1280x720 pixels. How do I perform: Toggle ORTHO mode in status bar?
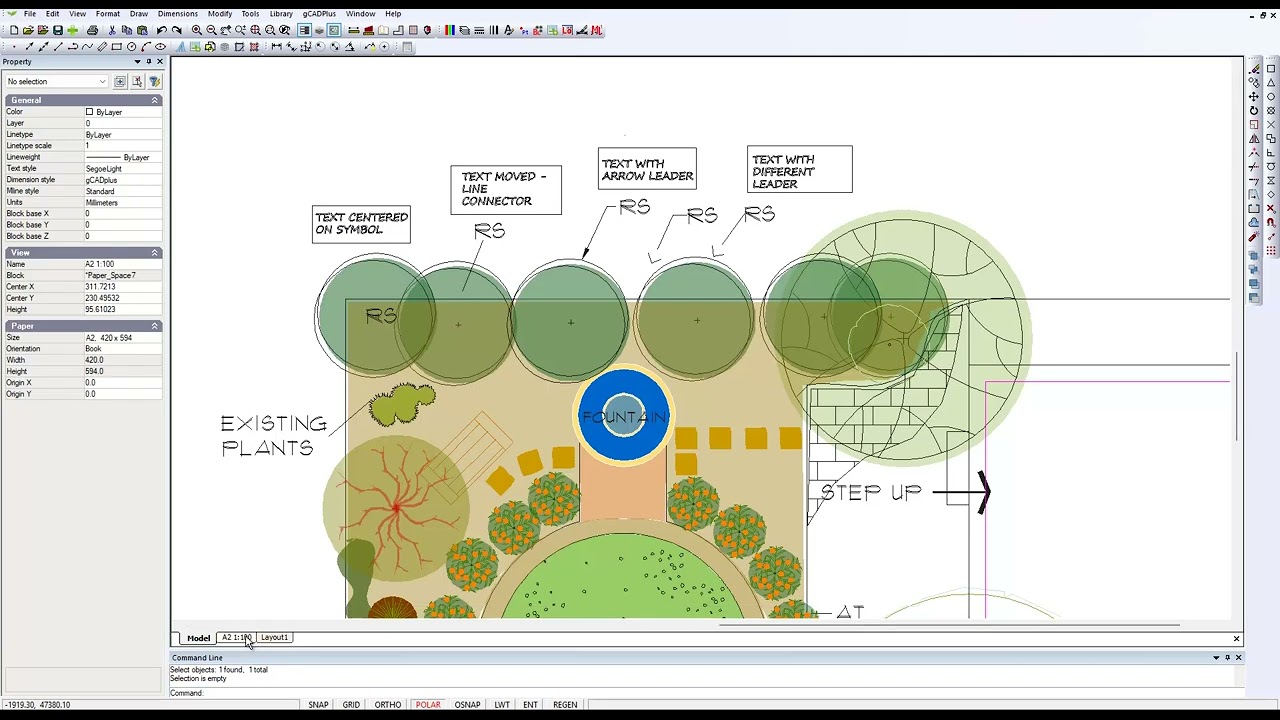click(x=388, y=705)
